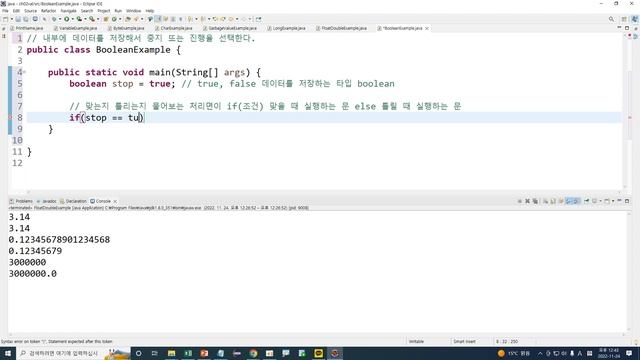
Task: Switch to the GarbageValueExample.java editor tab
Action: coord(230,28)
